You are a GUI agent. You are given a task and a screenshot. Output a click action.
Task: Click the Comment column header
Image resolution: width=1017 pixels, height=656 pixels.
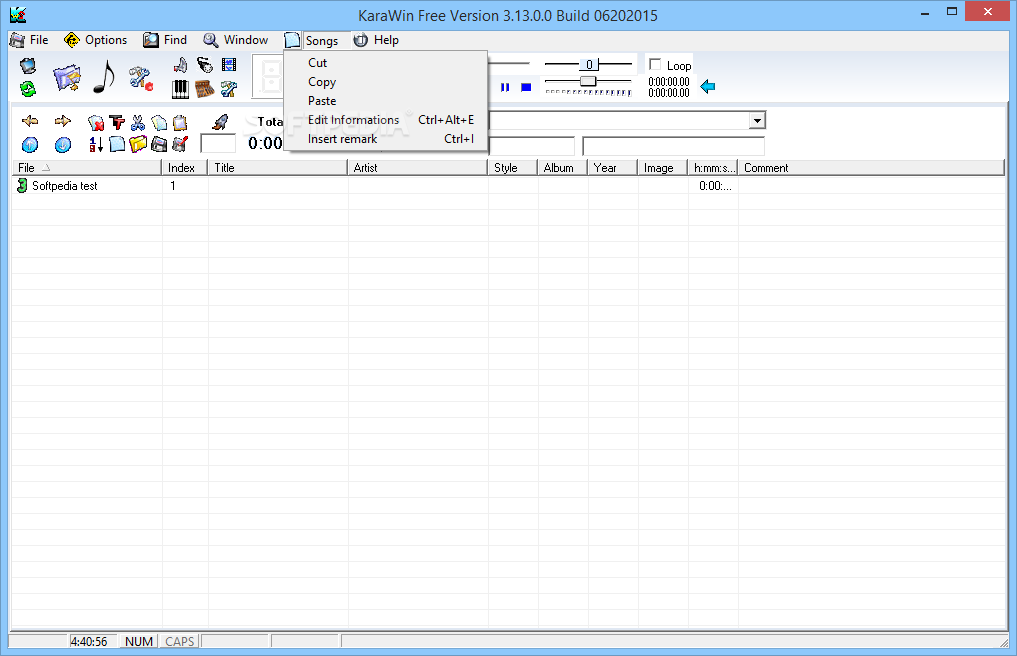[x=871, y=168]
